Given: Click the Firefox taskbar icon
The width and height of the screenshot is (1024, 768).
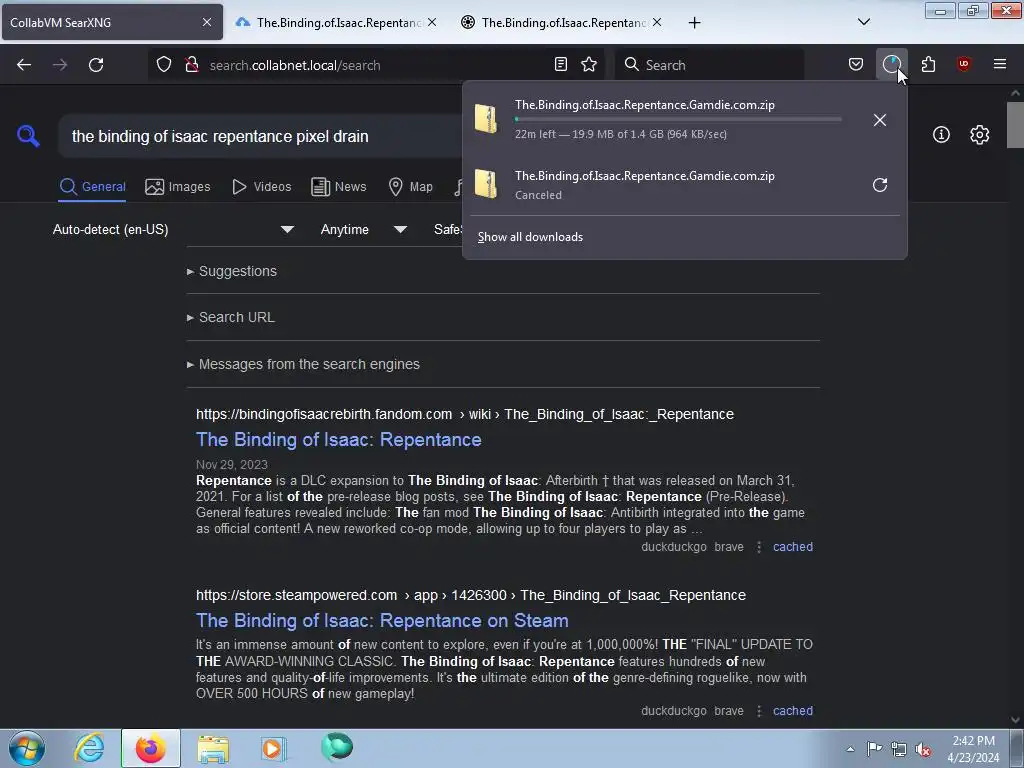Looking at the screenshot, I should (x=150, y=748).
